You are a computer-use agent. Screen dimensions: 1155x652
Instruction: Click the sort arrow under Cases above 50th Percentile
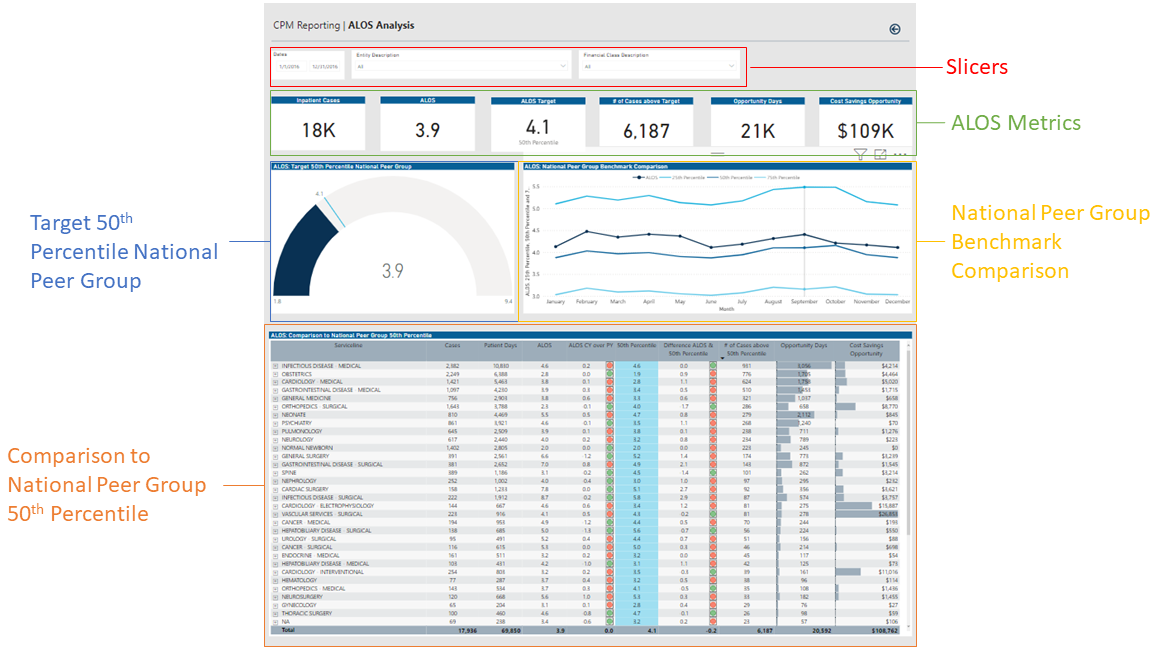[723, 358]
